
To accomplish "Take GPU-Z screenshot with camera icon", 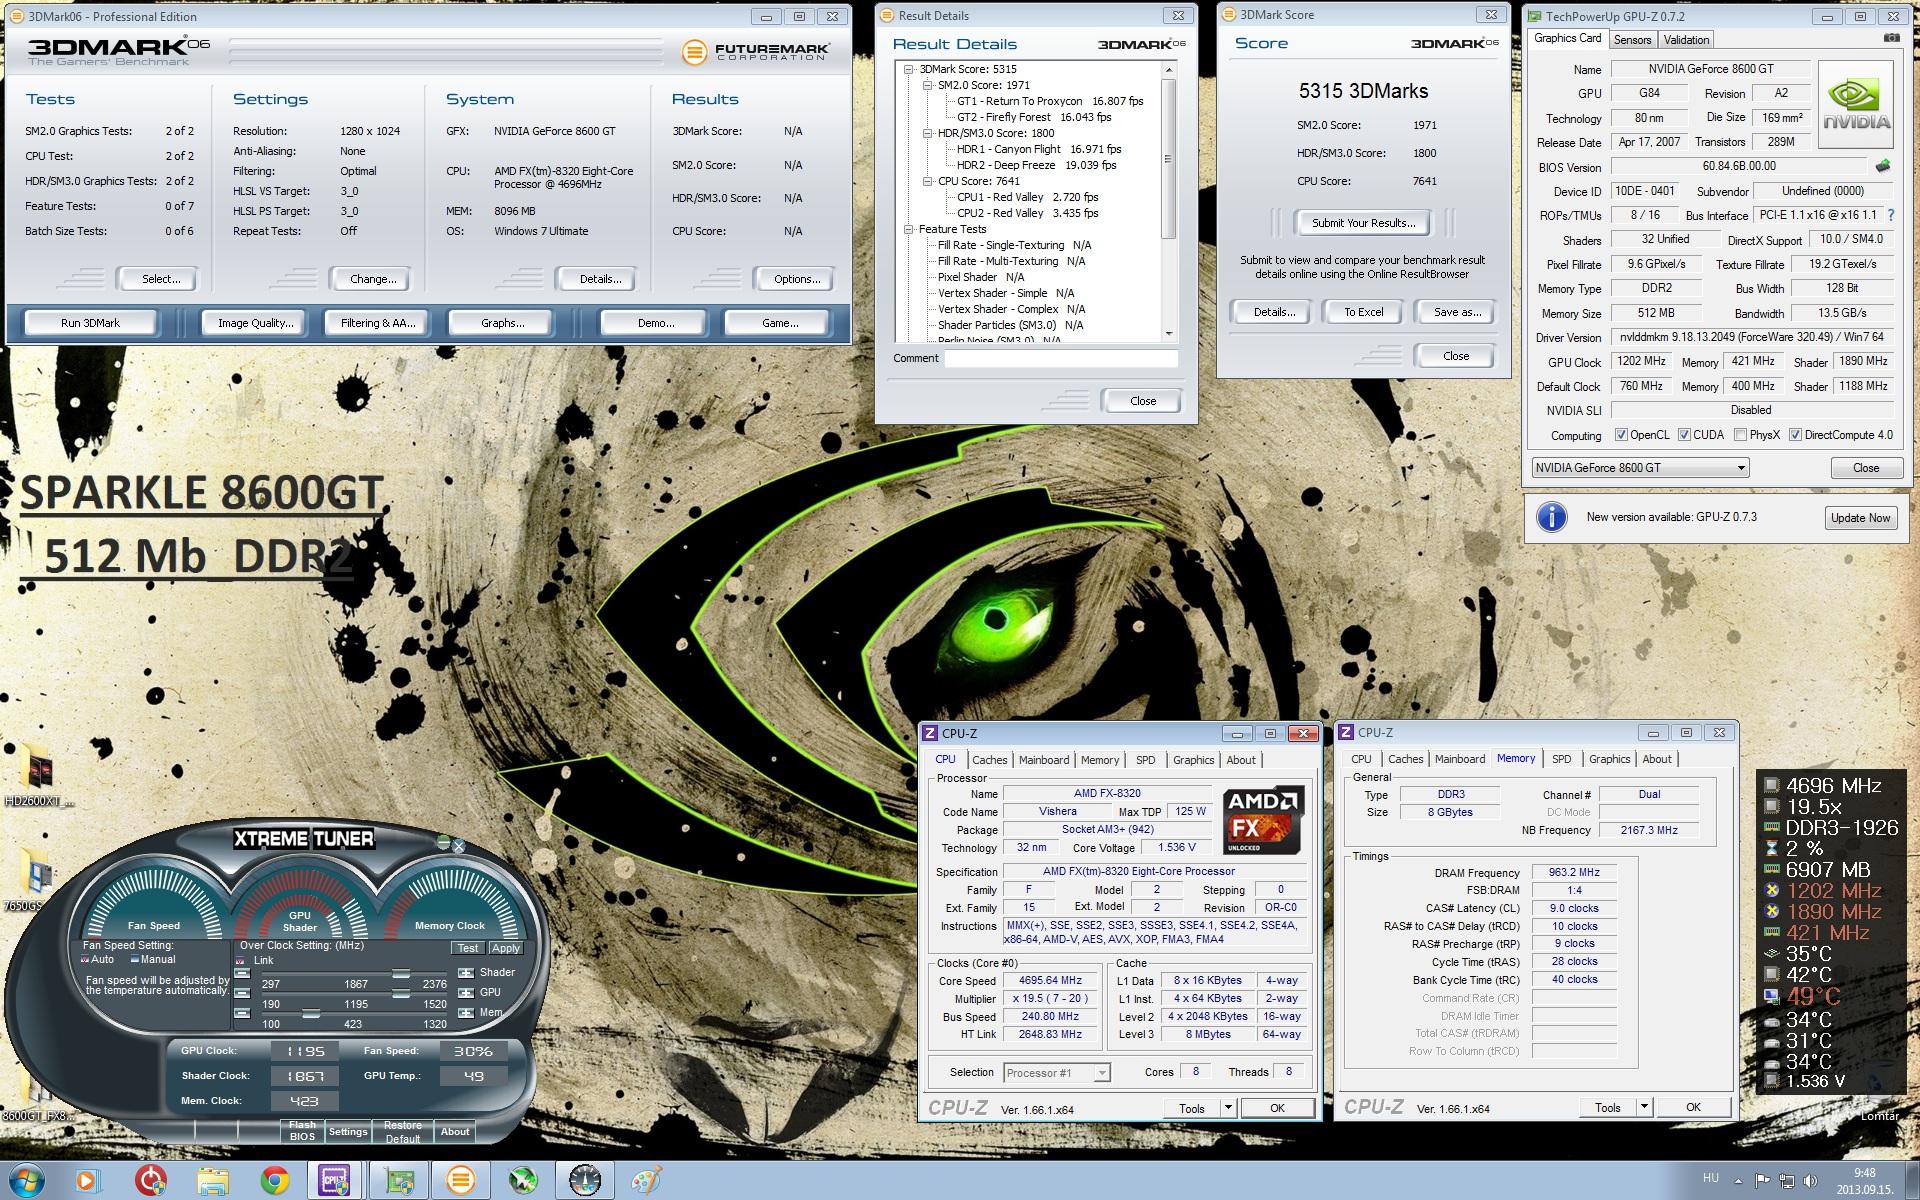I will (1891, 38).
